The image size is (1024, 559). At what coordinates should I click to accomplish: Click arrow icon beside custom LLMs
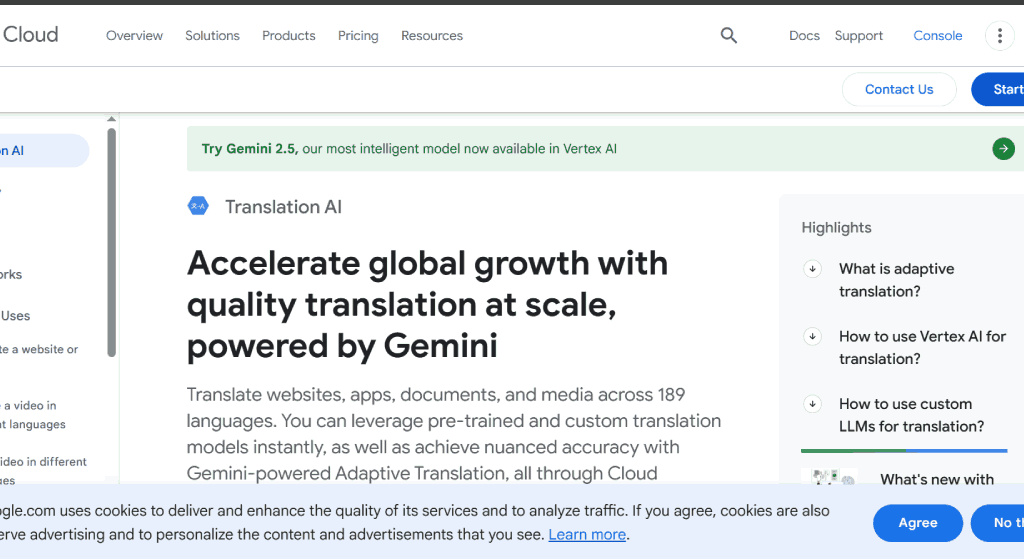click(x=813, y=404)
